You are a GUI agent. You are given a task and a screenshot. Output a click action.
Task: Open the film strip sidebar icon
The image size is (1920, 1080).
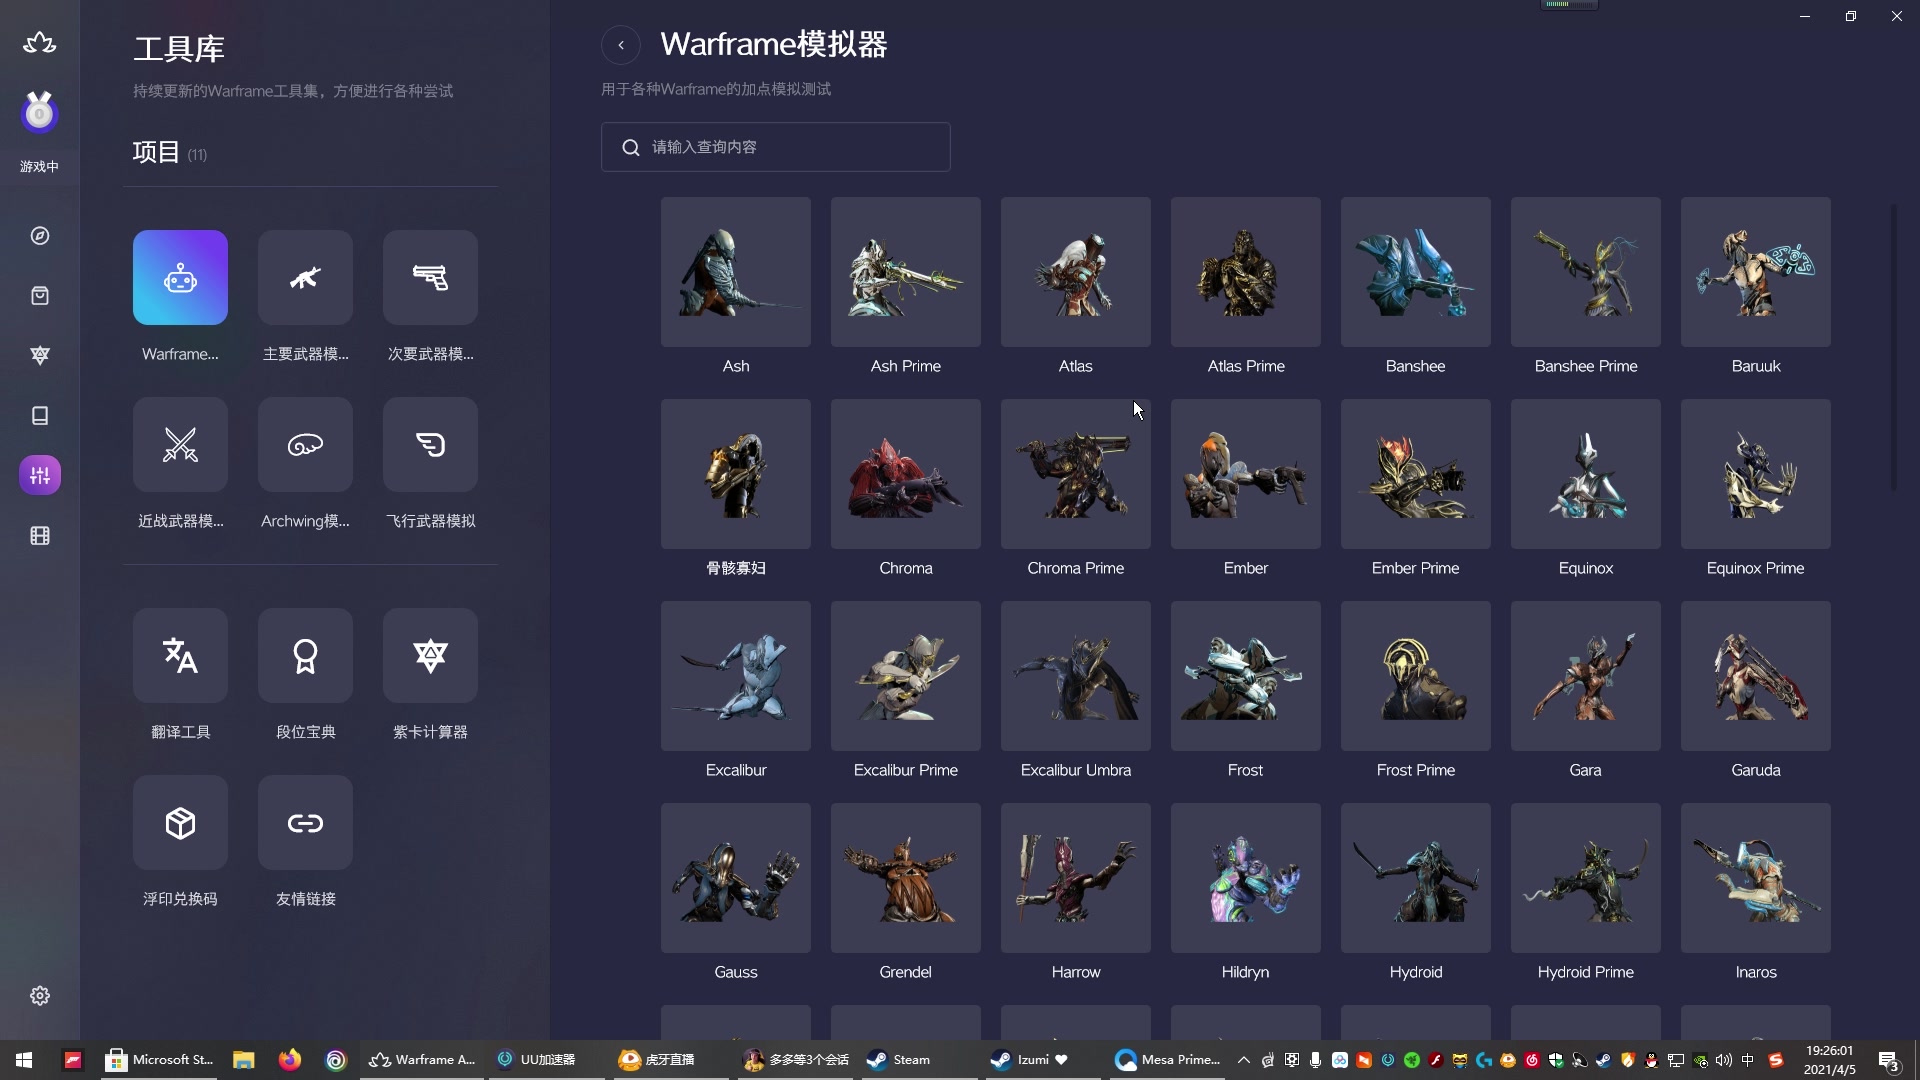coord(40,536)
